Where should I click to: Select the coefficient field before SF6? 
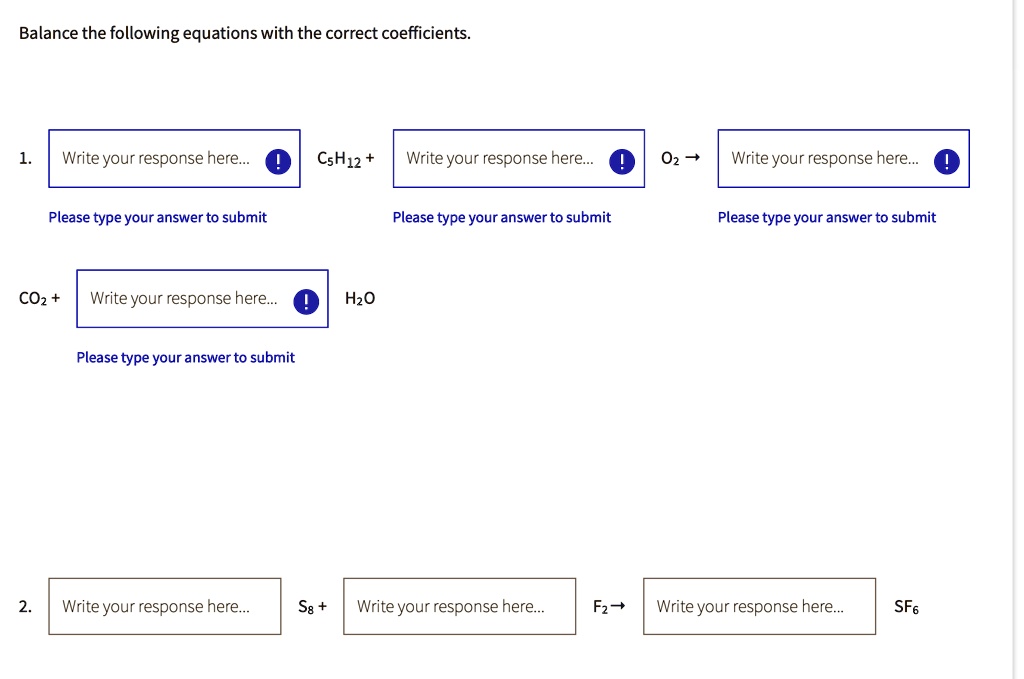760,607
